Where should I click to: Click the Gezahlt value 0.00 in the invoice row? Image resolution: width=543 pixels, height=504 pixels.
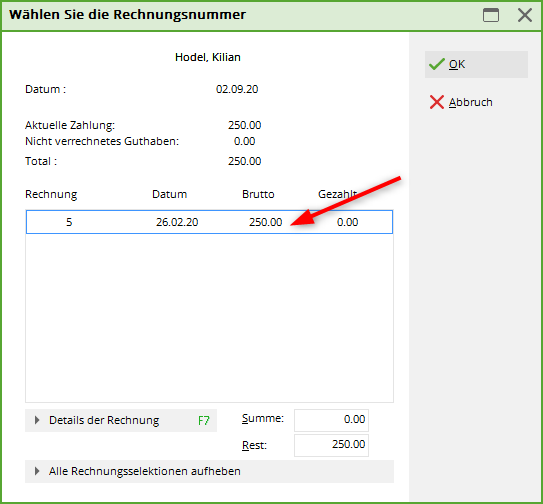point(347,222)
